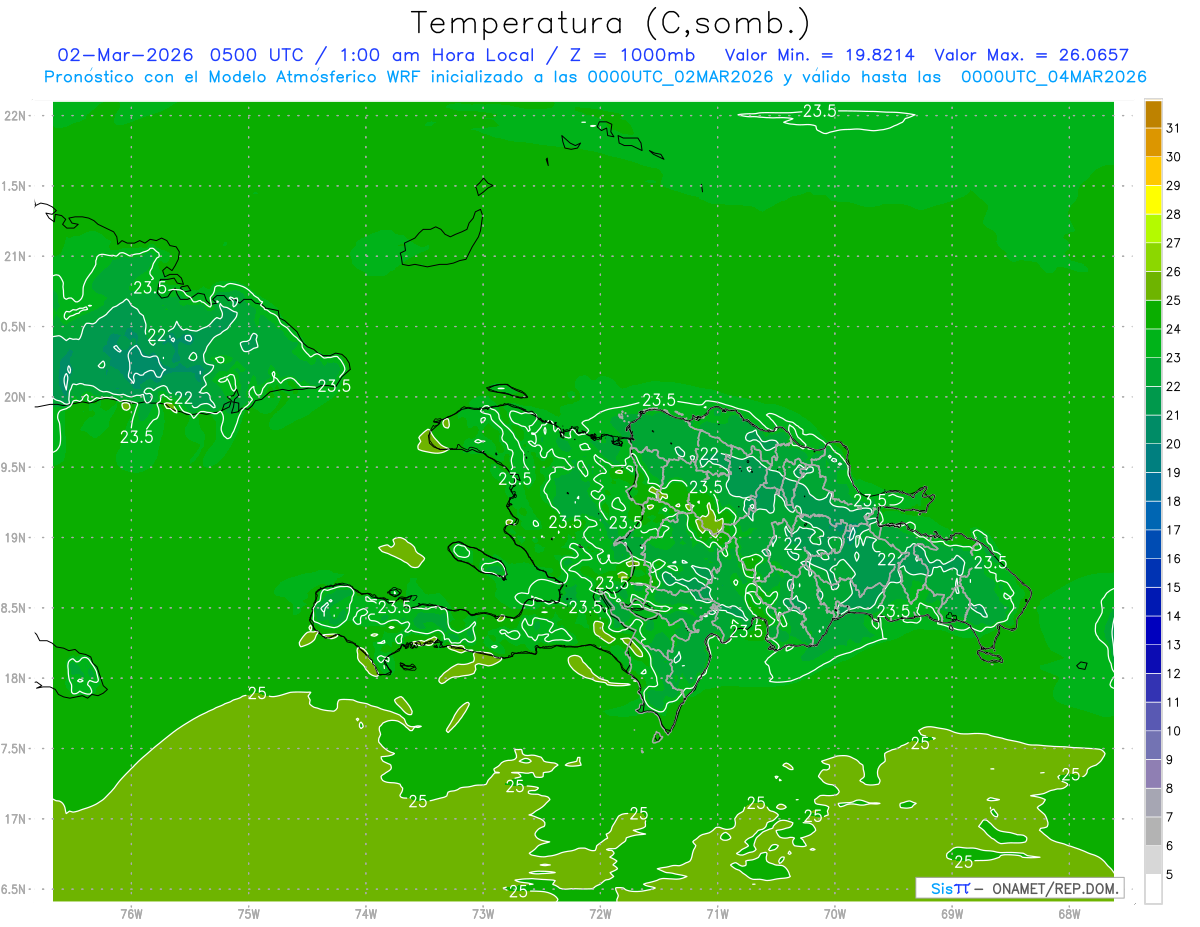Click the "74W" longitude axis label
Screen dimensions: 1200x927
[366, 914]
